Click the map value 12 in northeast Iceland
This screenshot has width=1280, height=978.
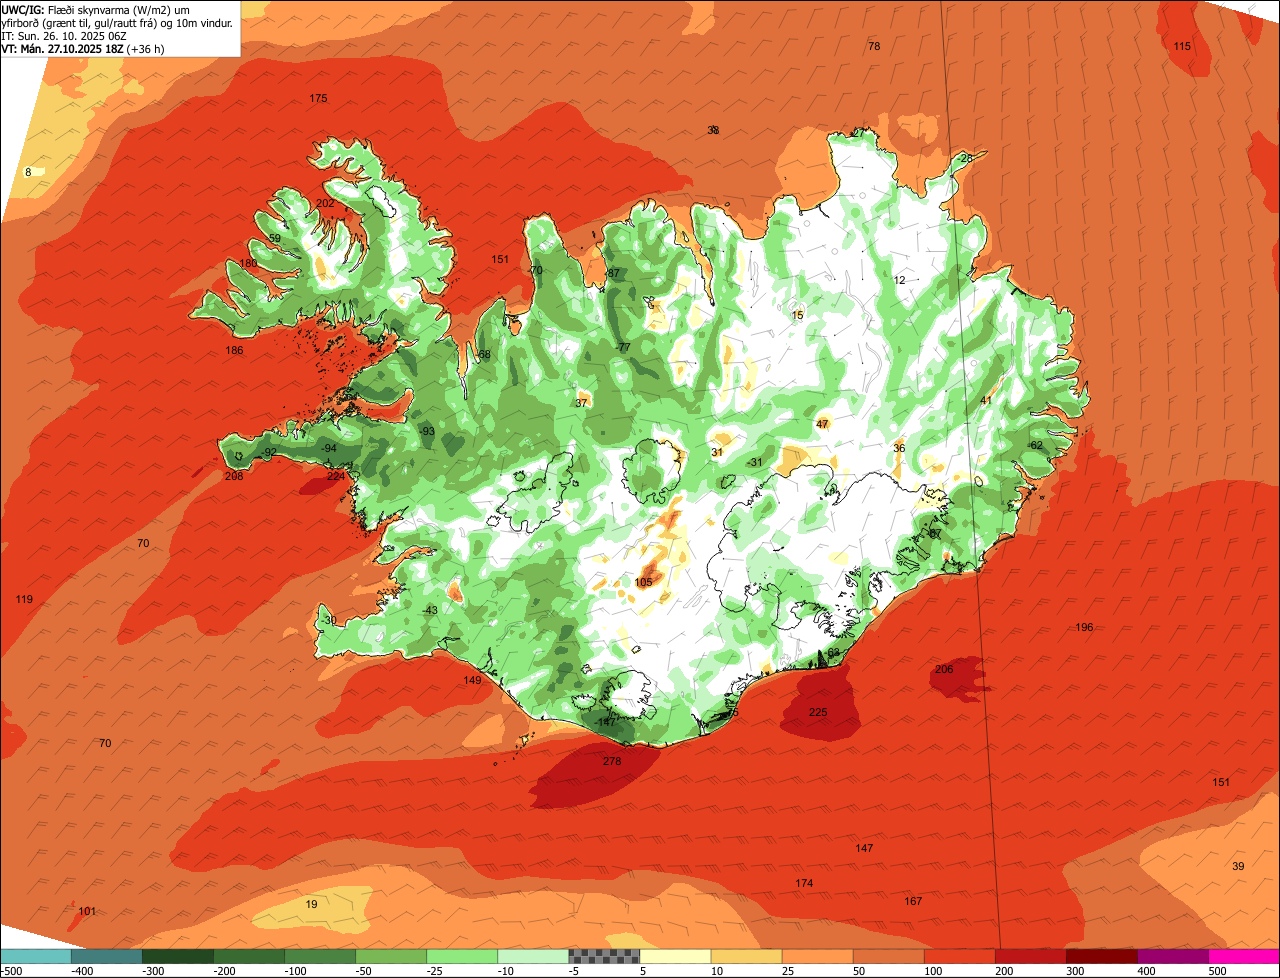pyautogui.click(x=899, y=280)
